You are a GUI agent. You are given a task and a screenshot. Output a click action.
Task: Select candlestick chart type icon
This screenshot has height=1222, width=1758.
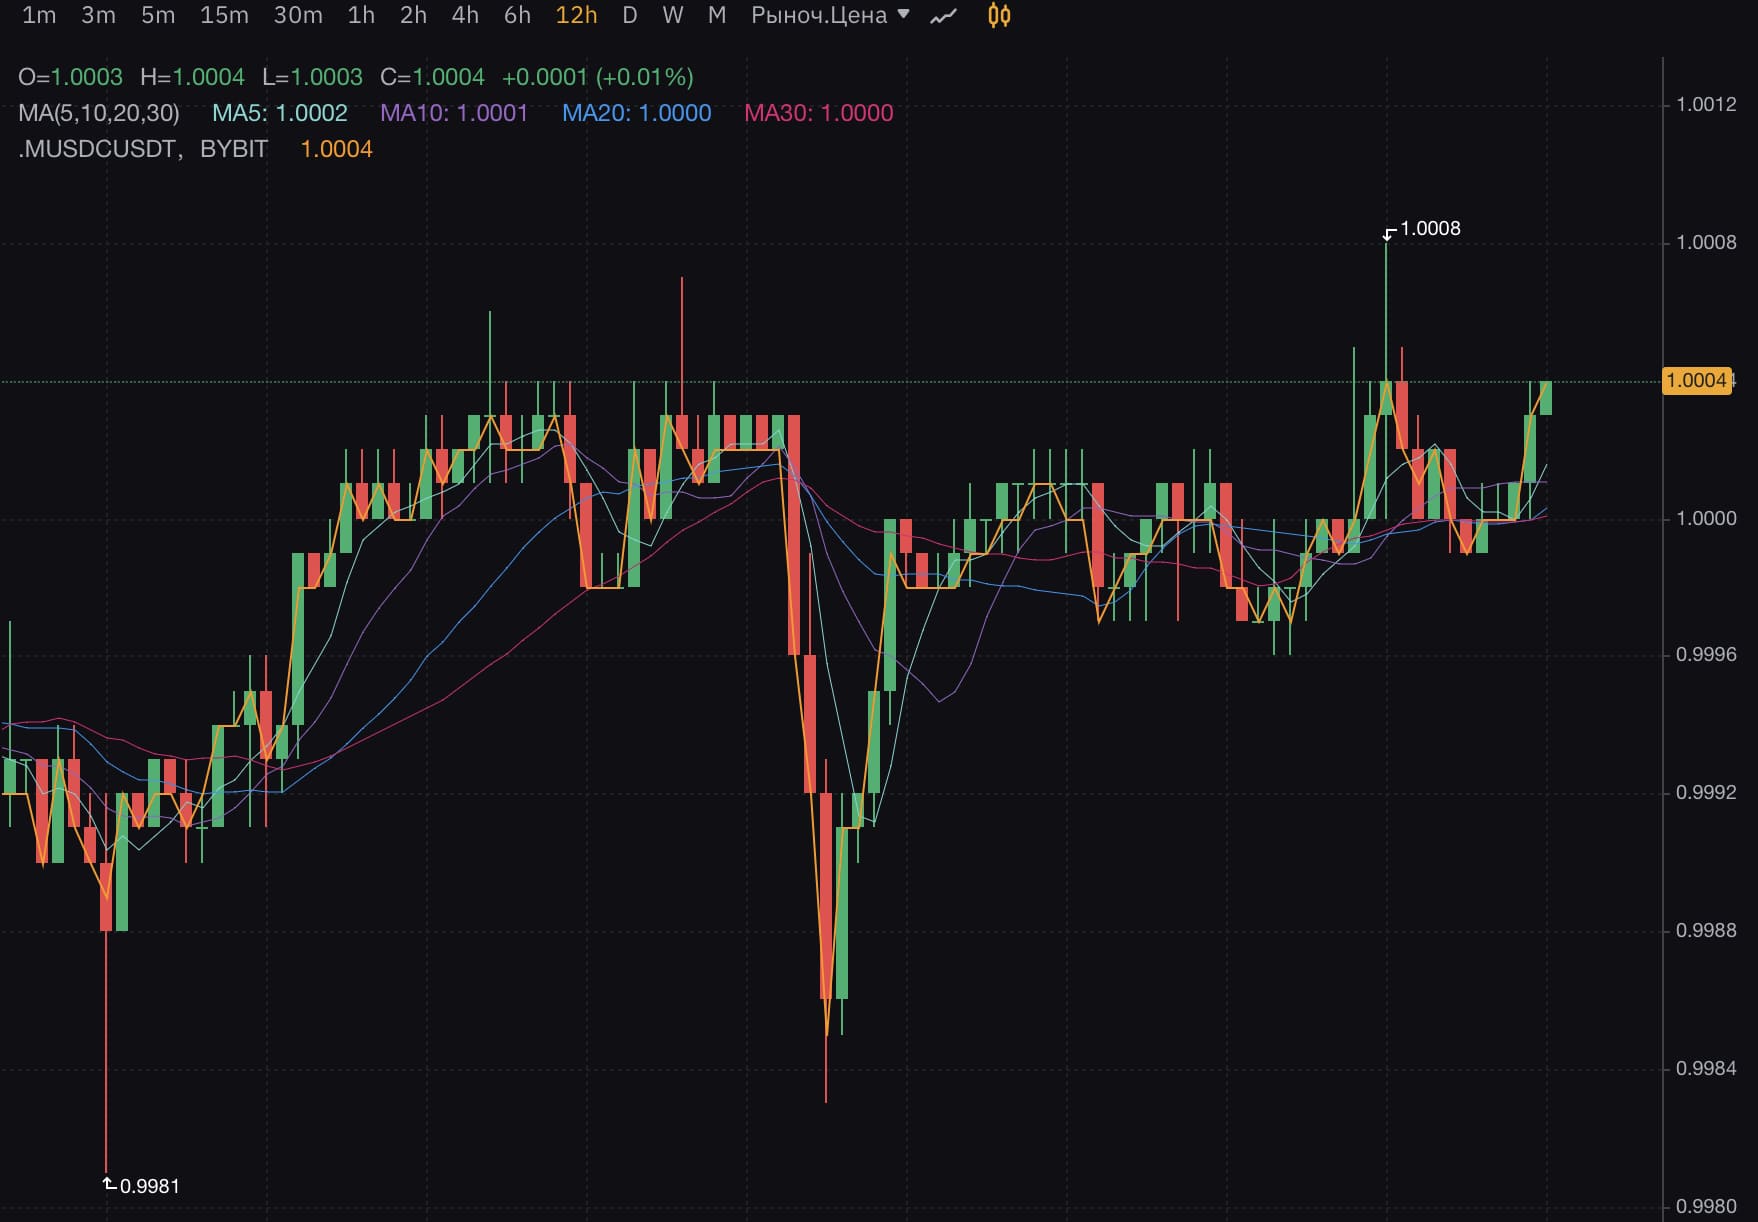click(x=999, y=15)
